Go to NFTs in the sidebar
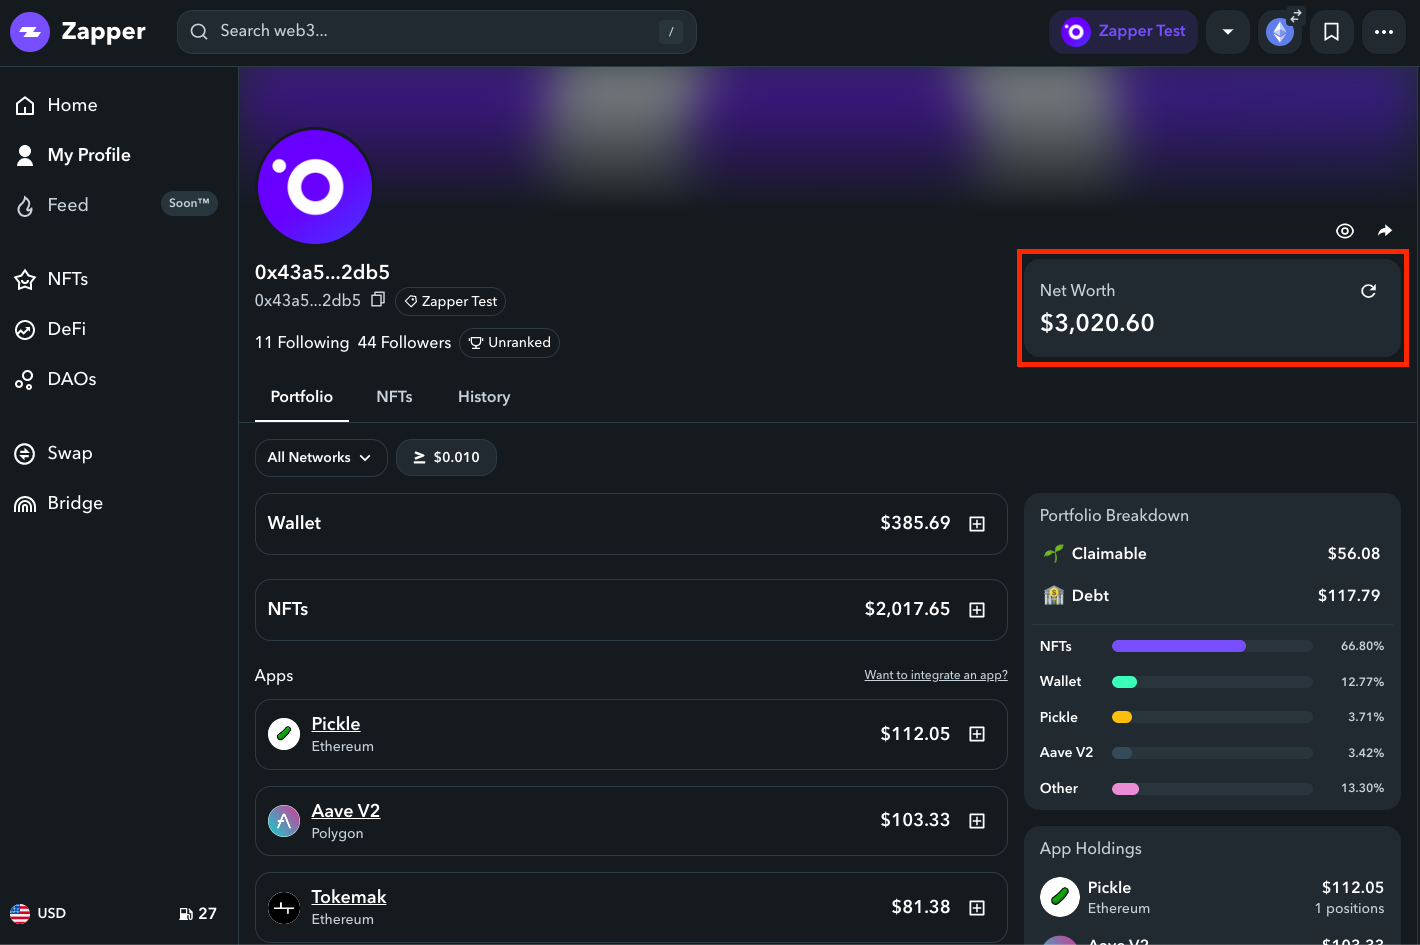 (x=52, y=279)
